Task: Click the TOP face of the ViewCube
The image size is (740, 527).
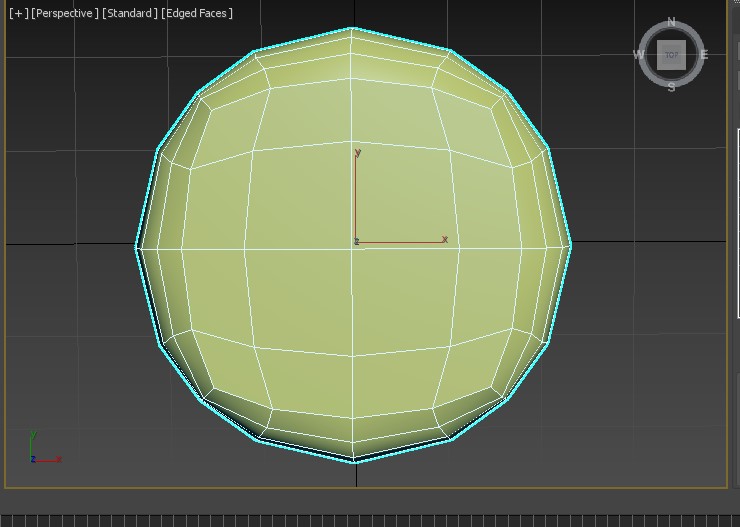Action: click(671, 55)
